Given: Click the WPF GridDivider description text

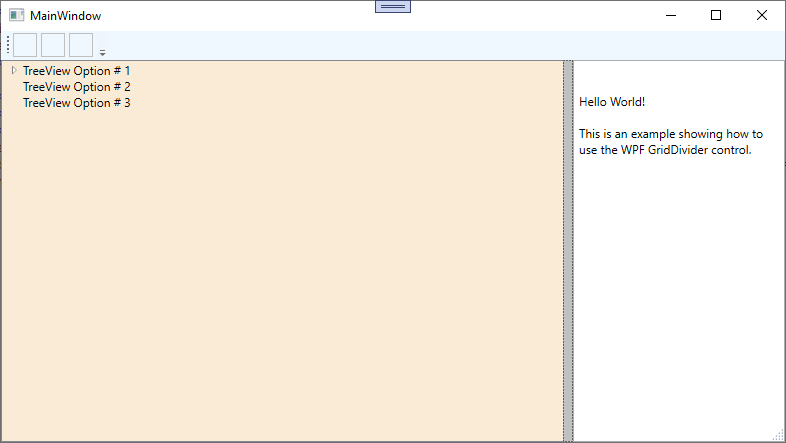Looking at the screenshot, I should coord(671,142).
